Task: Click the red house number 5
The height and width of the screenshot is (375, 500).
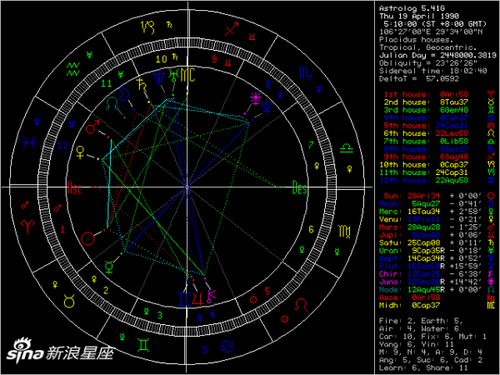Action: 267,291
